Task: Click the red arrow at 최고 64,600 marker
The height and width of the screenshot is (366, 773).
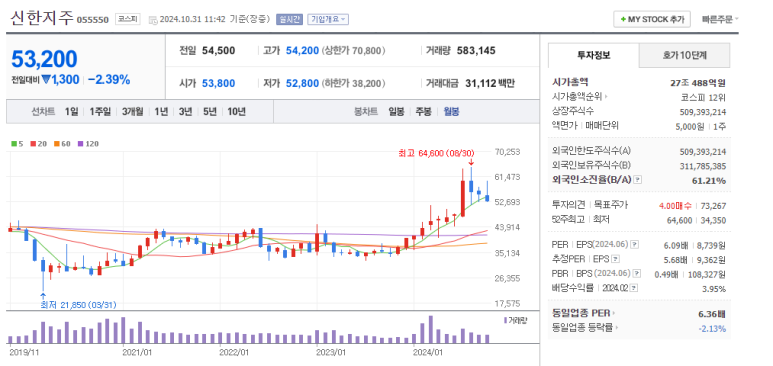Action: pyautogui.click(x=471, y=162)
